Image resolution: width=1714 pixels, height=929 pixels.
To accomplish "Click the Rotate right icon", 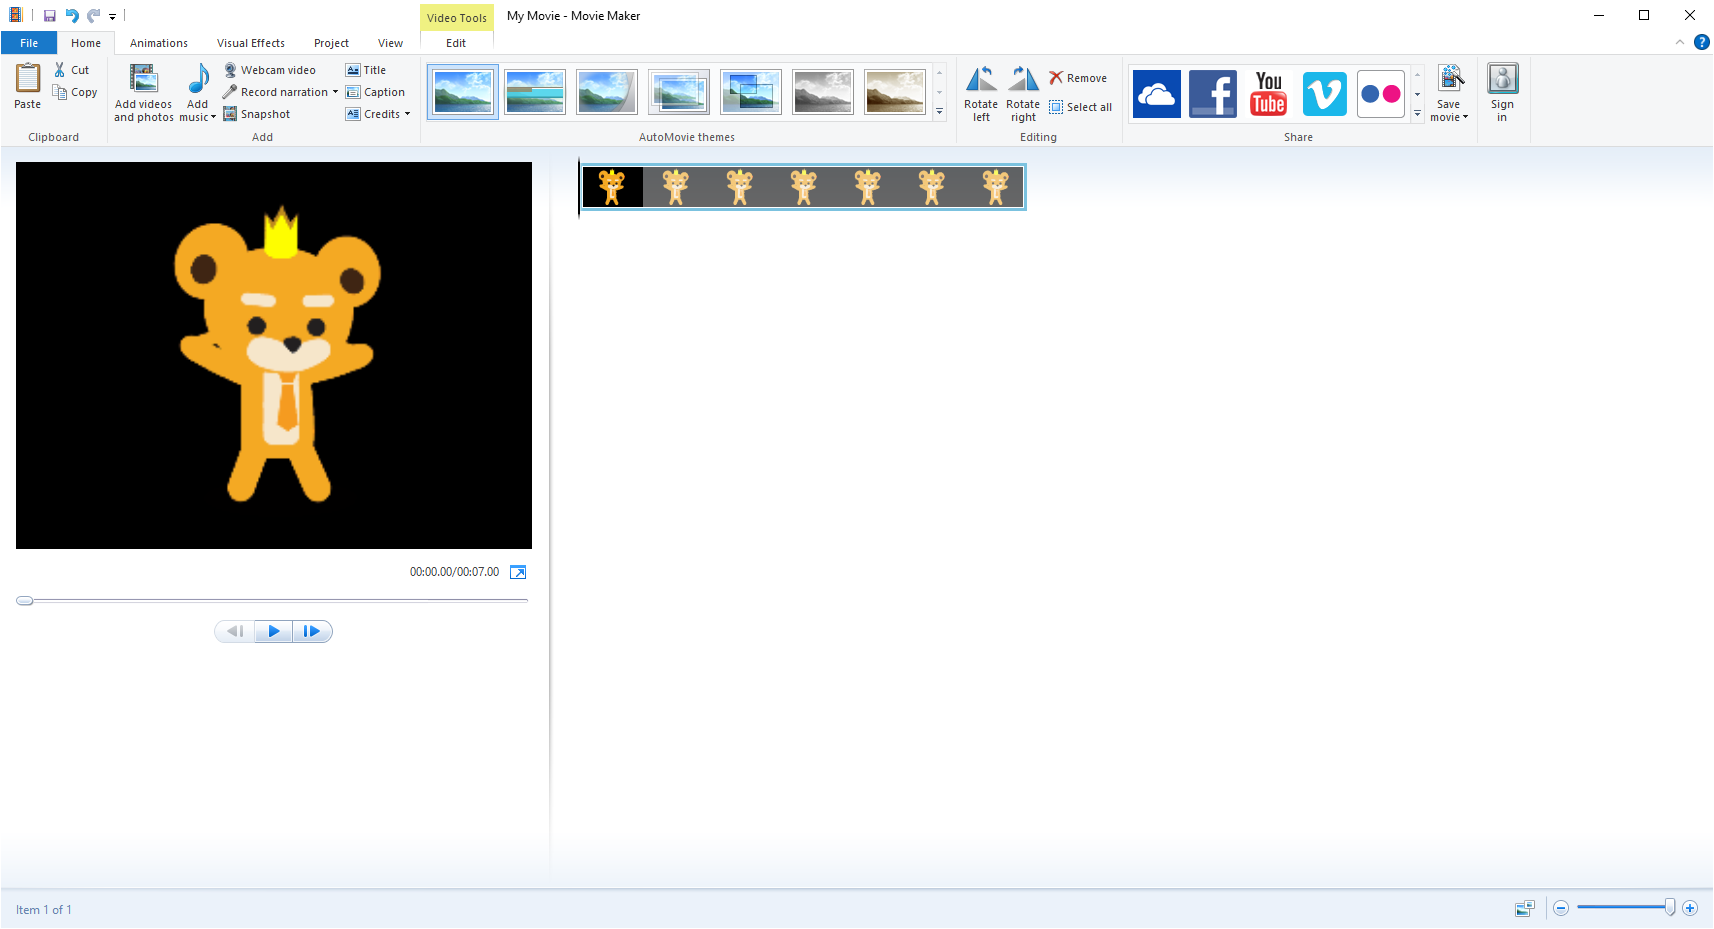I will click(1023, 80).
